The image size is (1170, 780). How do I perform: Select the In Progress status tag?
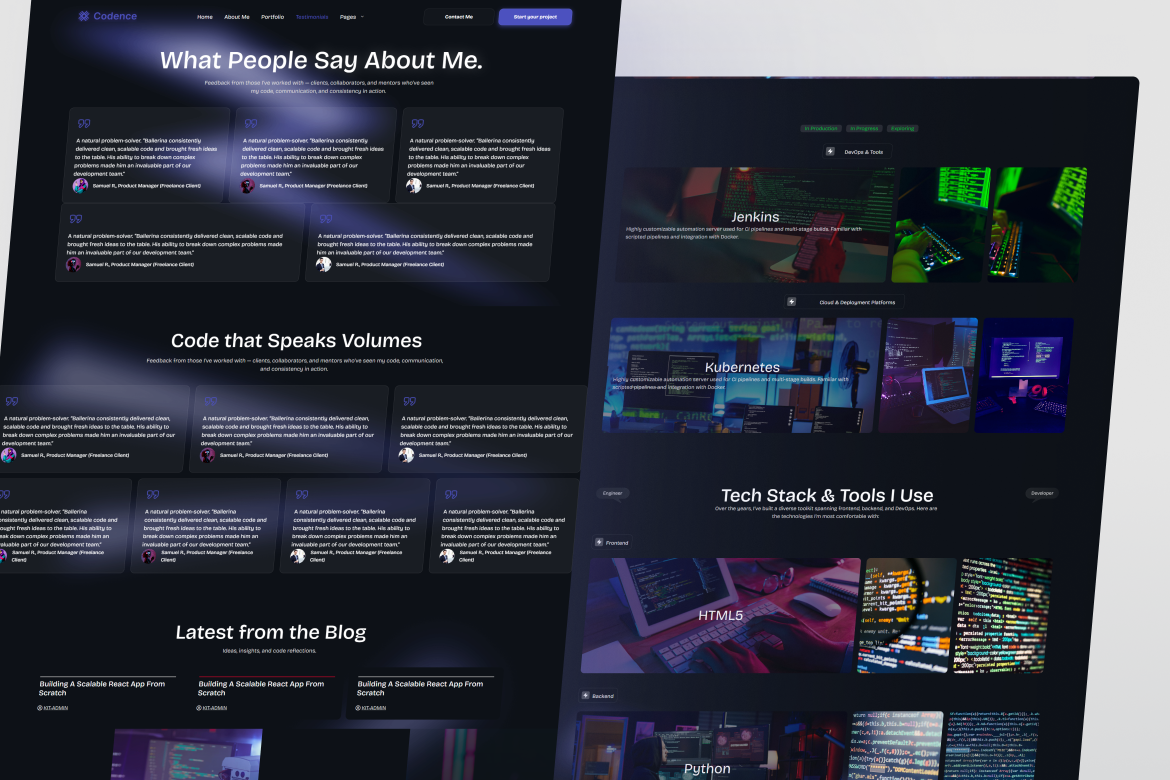[x=864, y=128]
